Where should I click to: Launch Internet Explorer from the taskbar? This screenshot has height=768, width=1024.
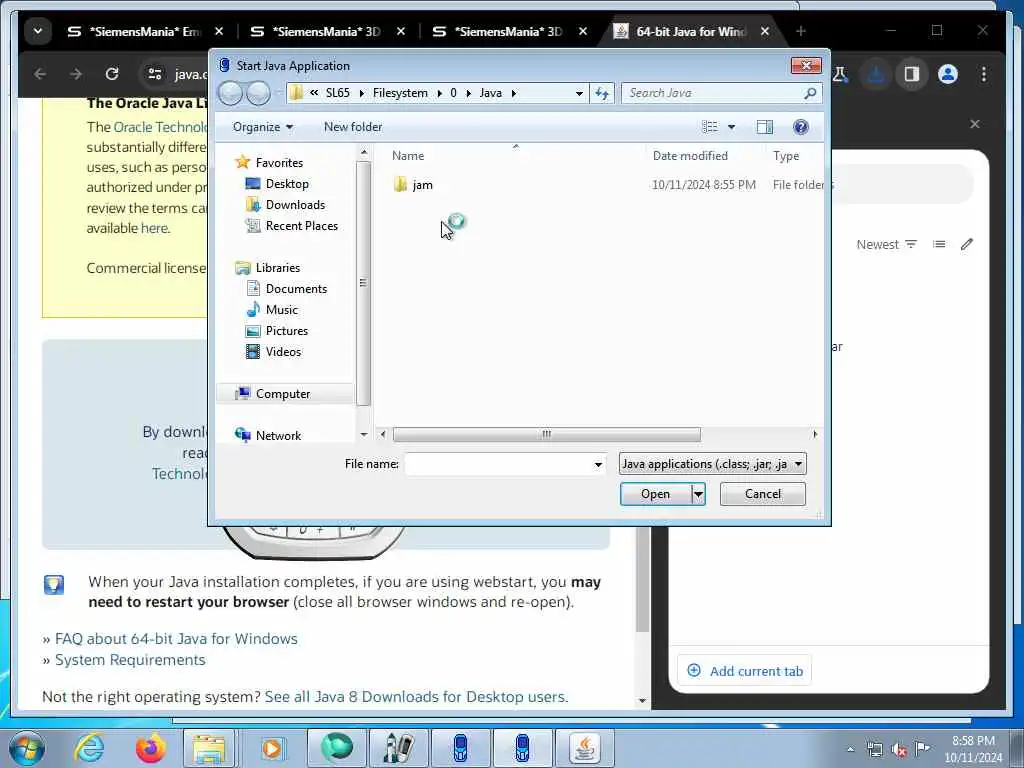click(x=89, y=748)
